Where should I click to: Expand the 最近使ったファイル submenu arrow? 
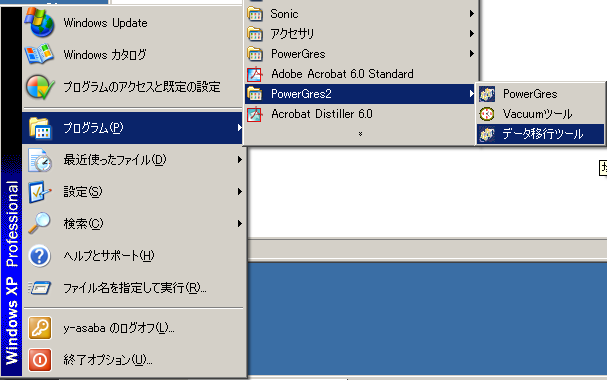(x=240, y=159)
